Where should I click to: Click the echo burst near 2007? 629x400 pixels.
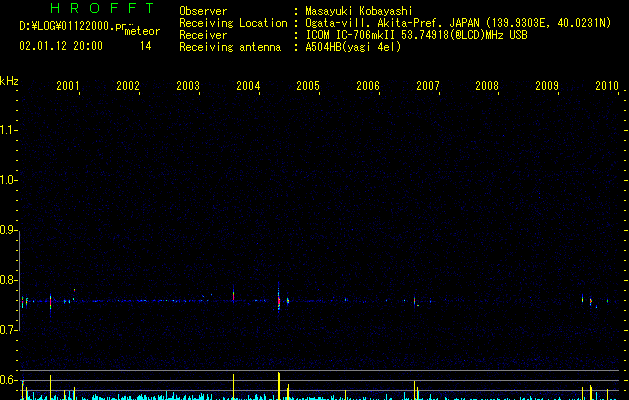tap(416, 301)
